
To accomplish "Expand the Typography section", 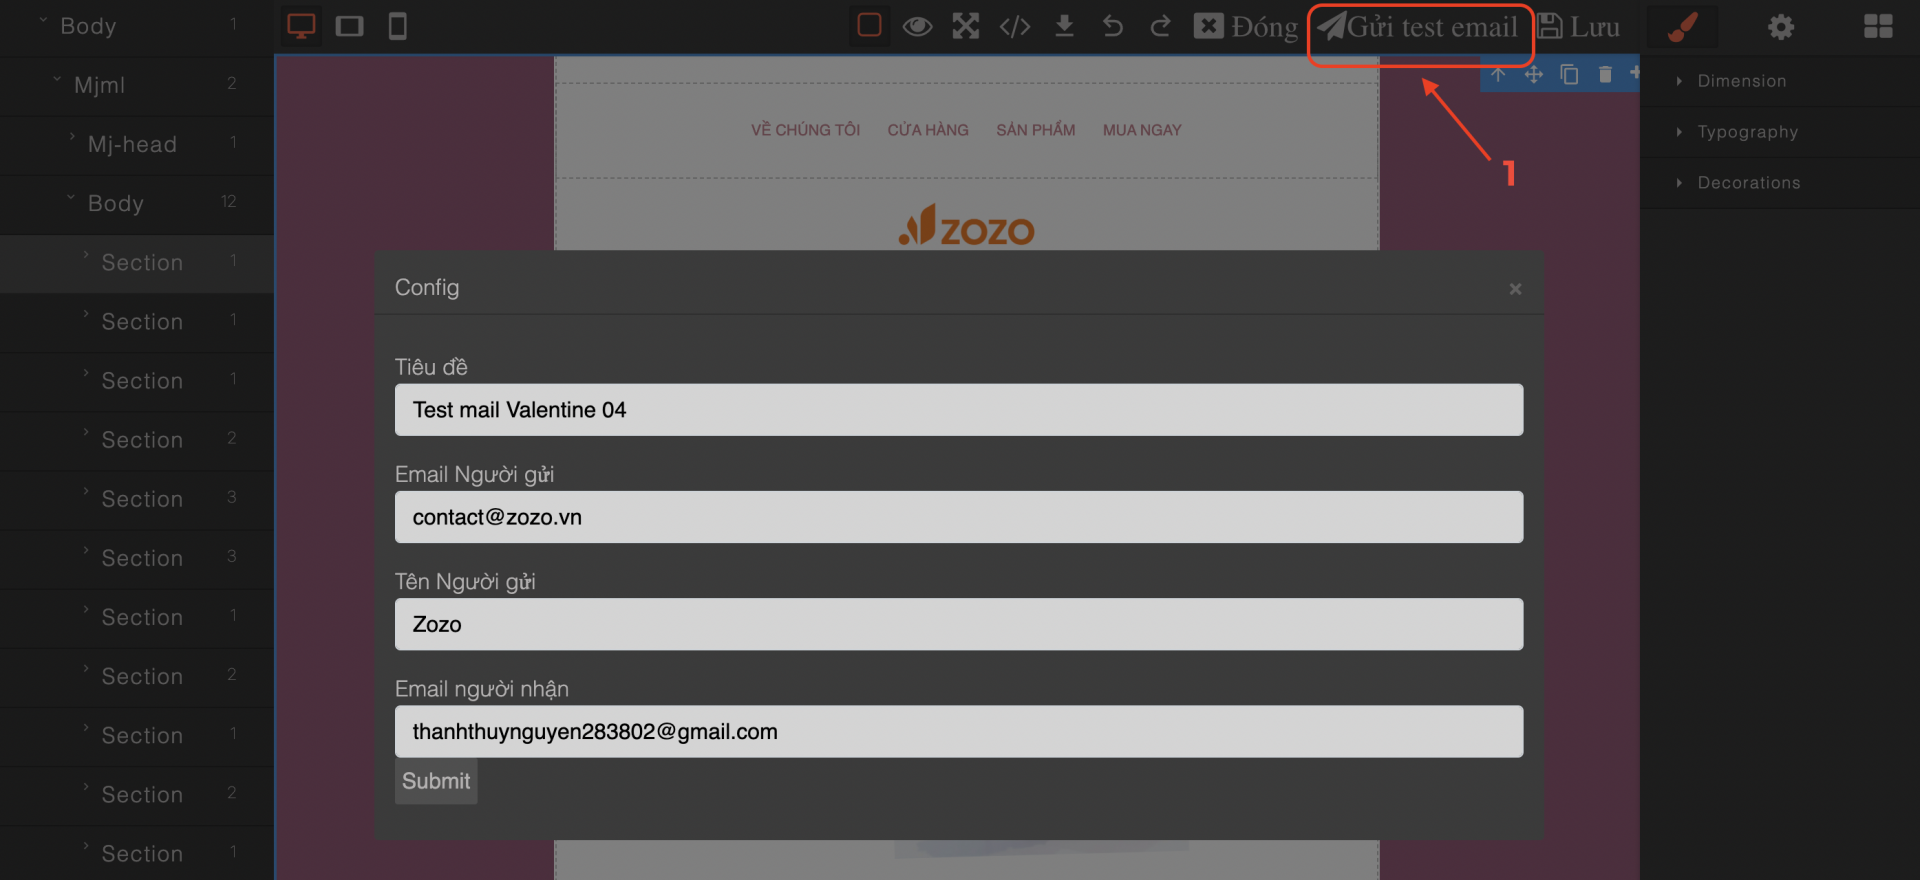I will (1747, 132).
